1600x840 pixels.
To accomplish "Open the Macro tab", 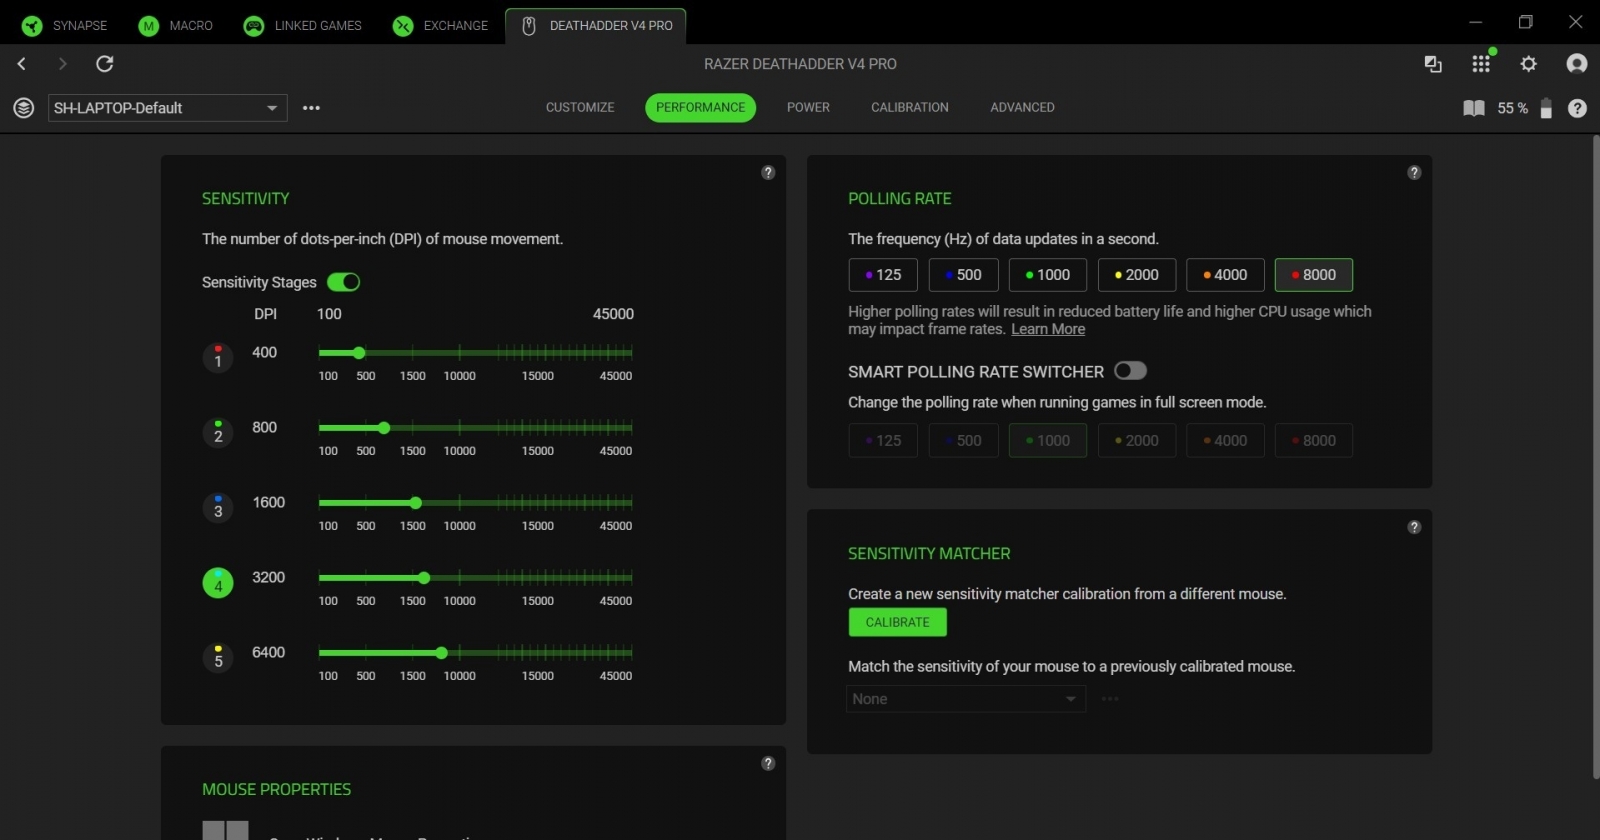I will [x=177, y=26].
